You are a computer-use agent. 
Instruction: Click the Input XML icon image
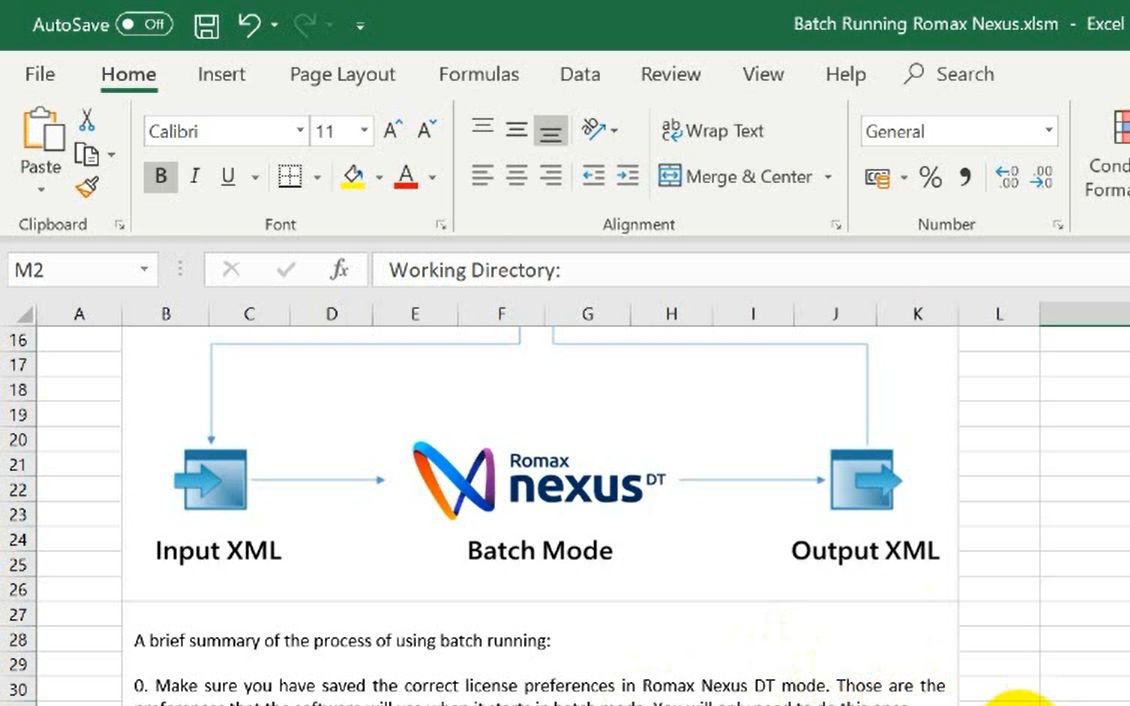tap(211, 479)
